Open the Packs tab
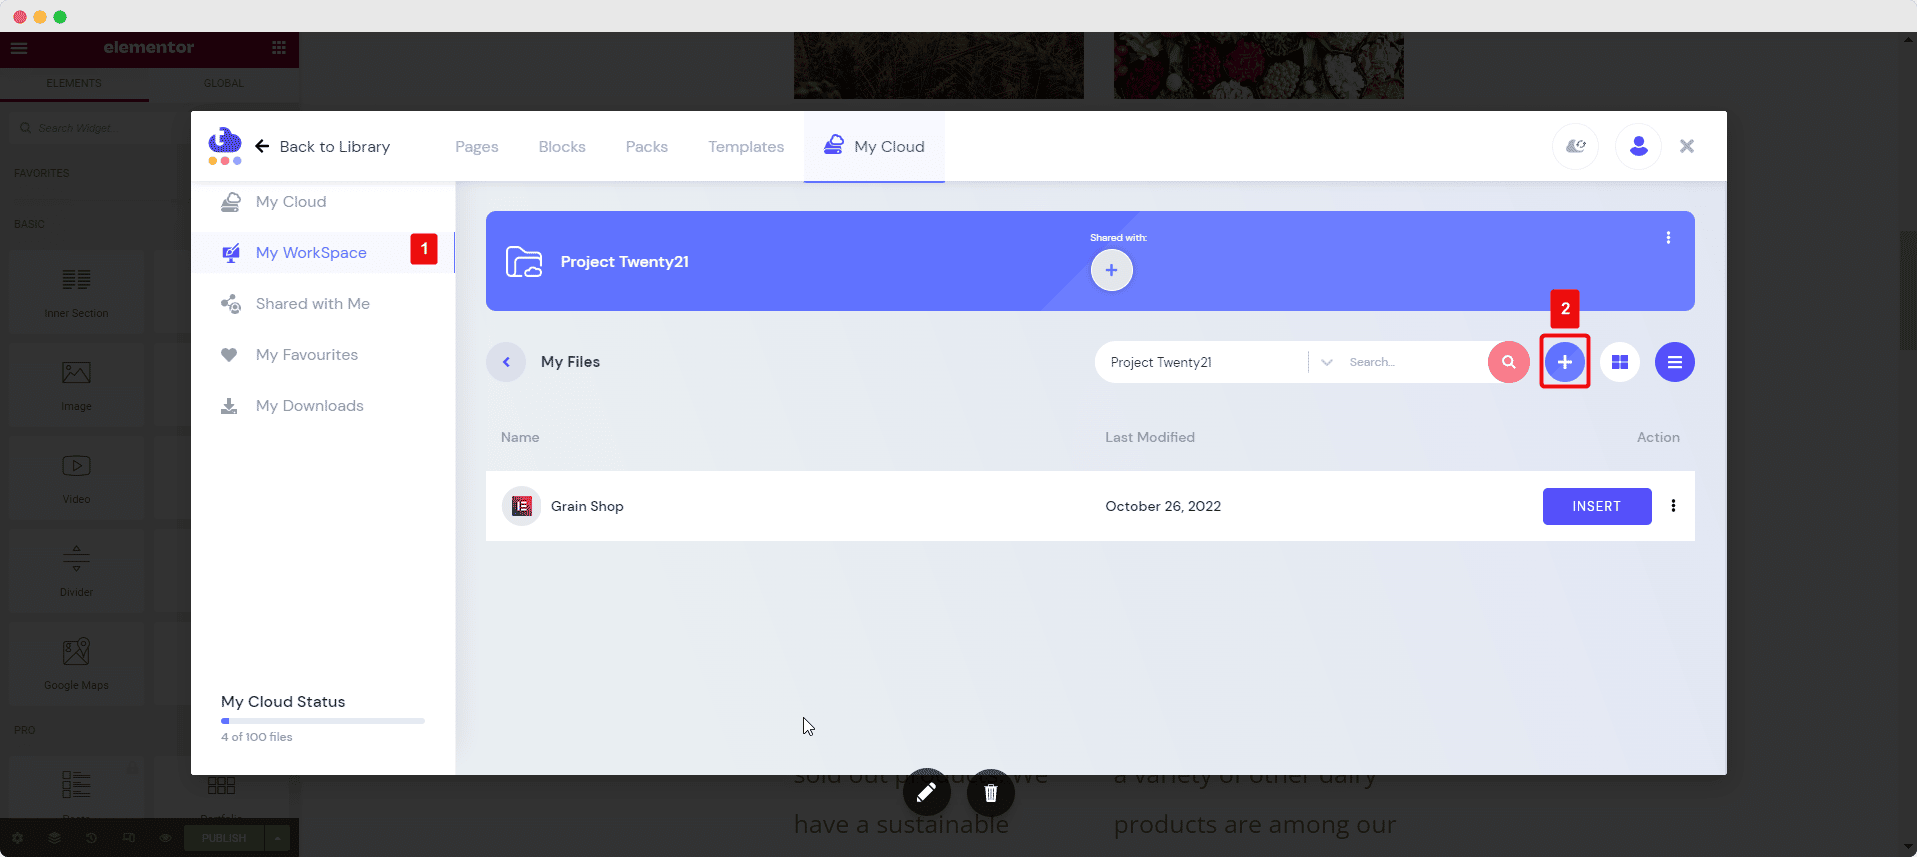Screen dimensions: 1917x857 click(x=647, y=146)
